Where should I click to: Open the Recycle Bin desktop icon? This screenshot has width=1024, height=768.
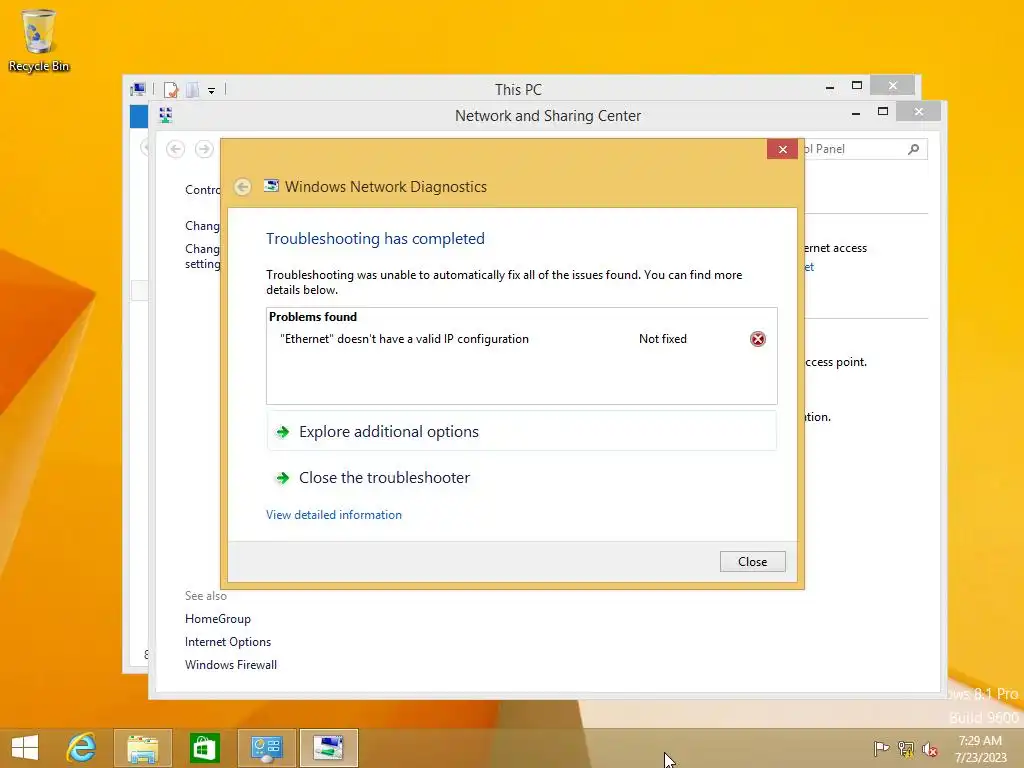coord(39,40)
